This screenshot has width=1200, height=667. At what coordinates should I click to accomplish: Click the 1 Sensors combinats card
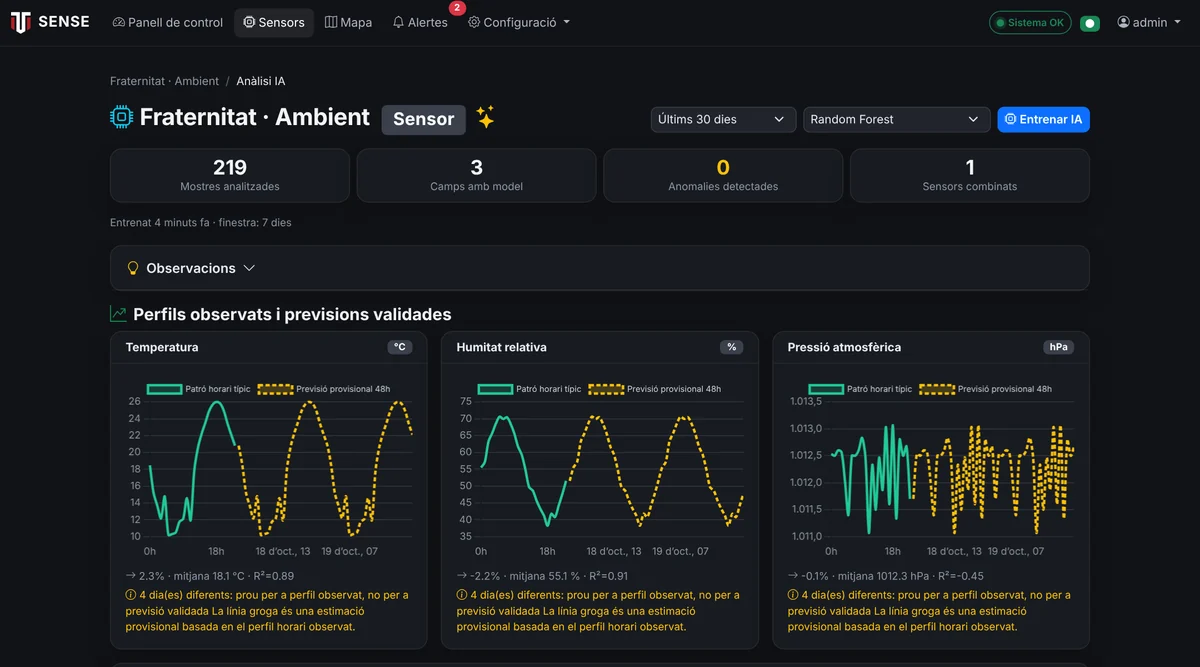click(970, 175)
